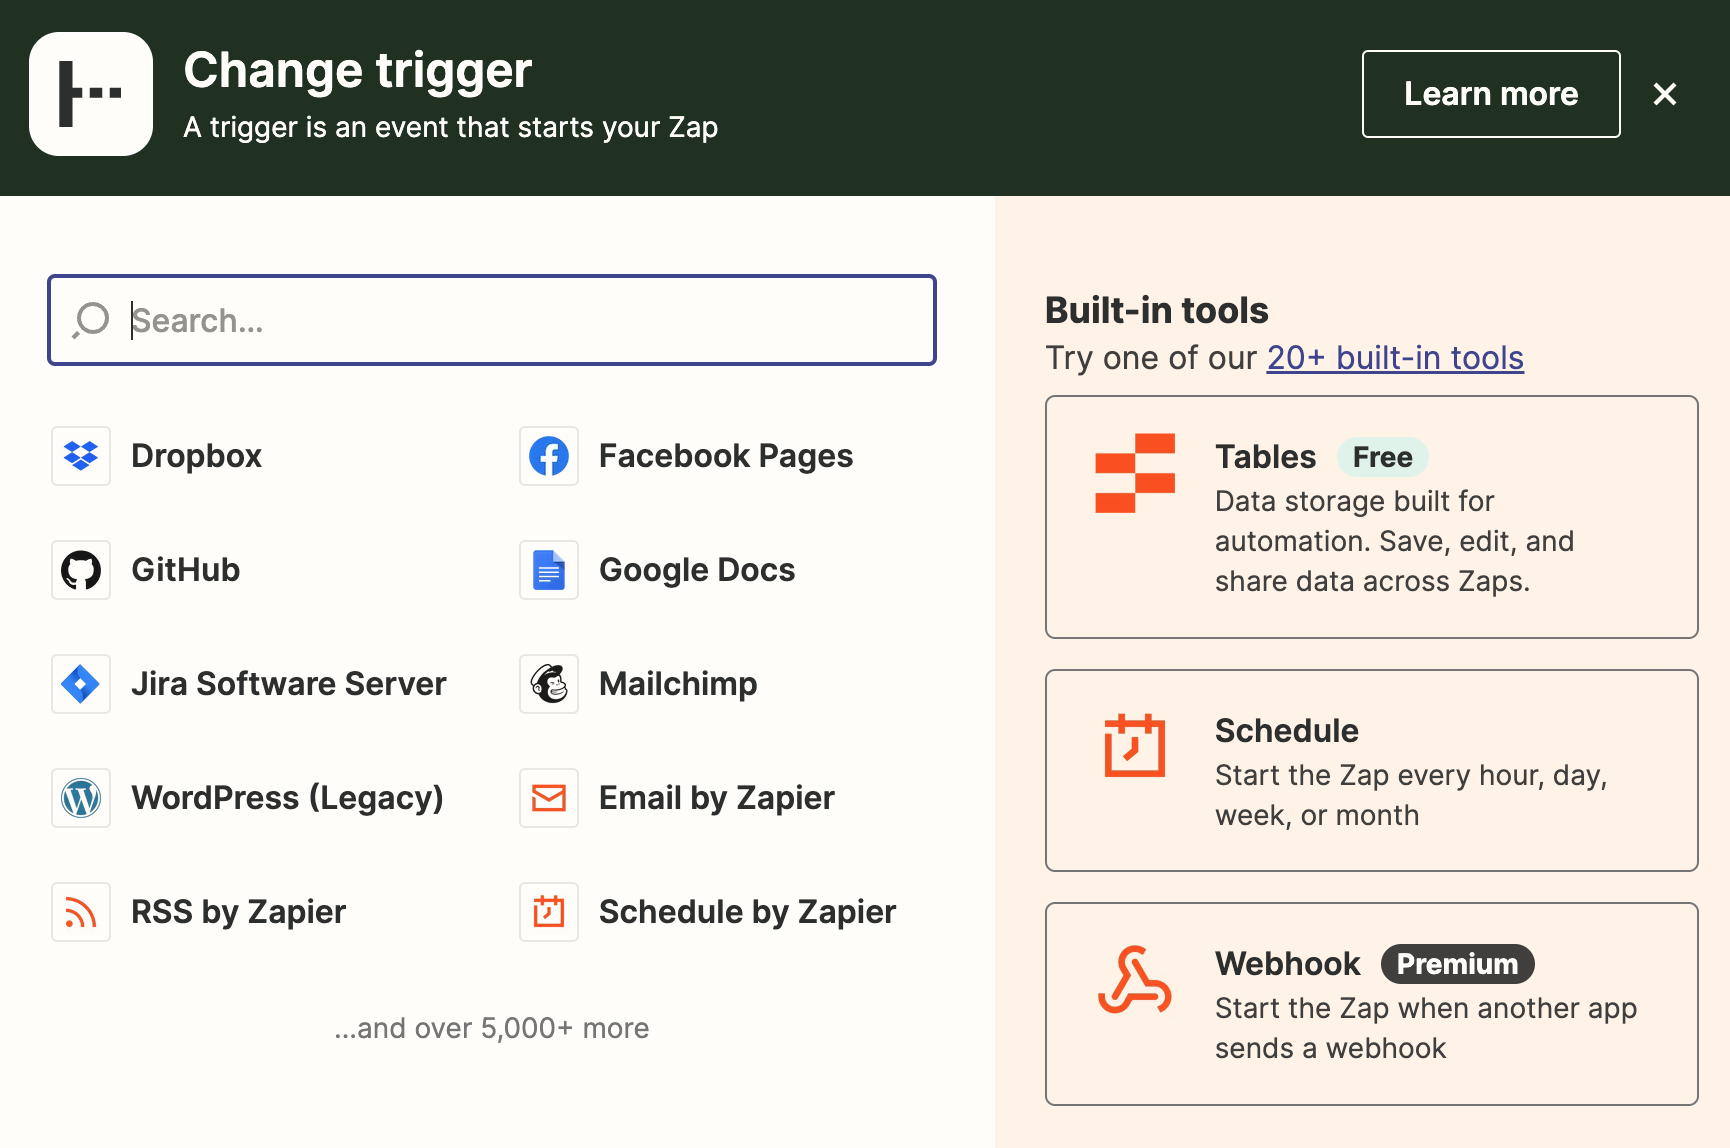Choose RSS by Zapier text
1730x1148 pixels.
[x=239, y=912]
